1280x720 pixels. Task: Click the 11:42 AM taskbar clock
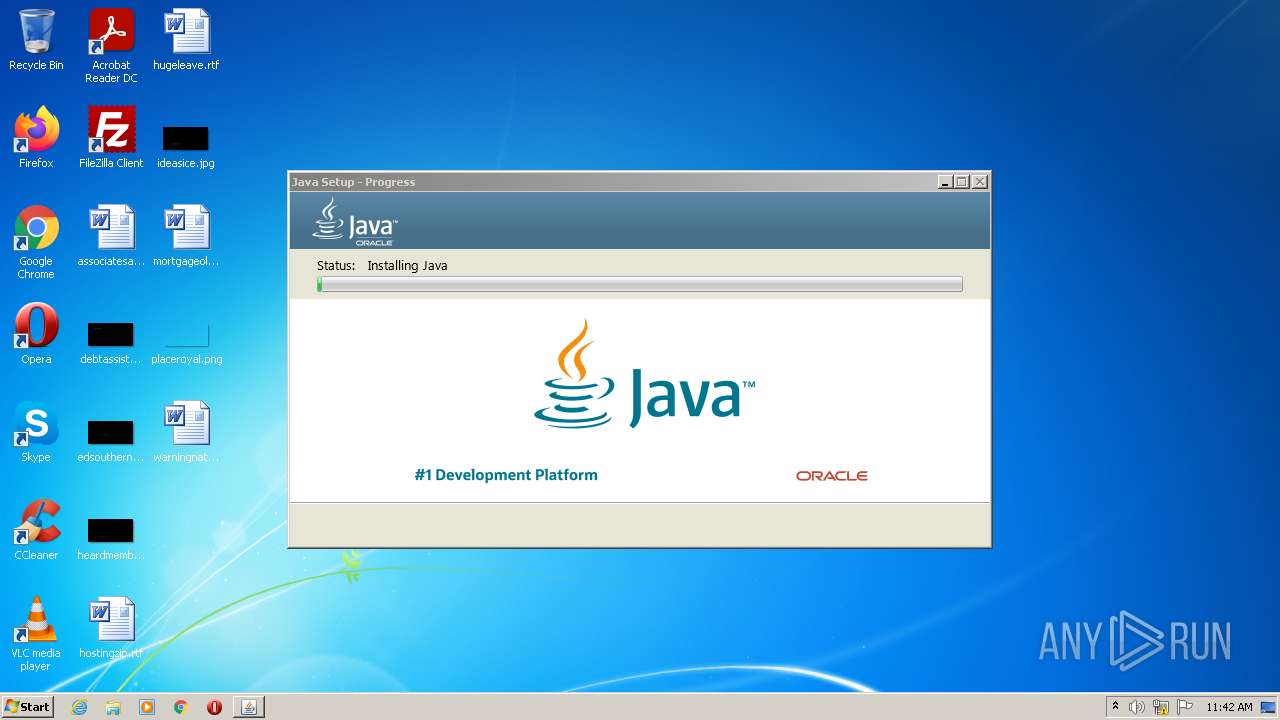1229,707
